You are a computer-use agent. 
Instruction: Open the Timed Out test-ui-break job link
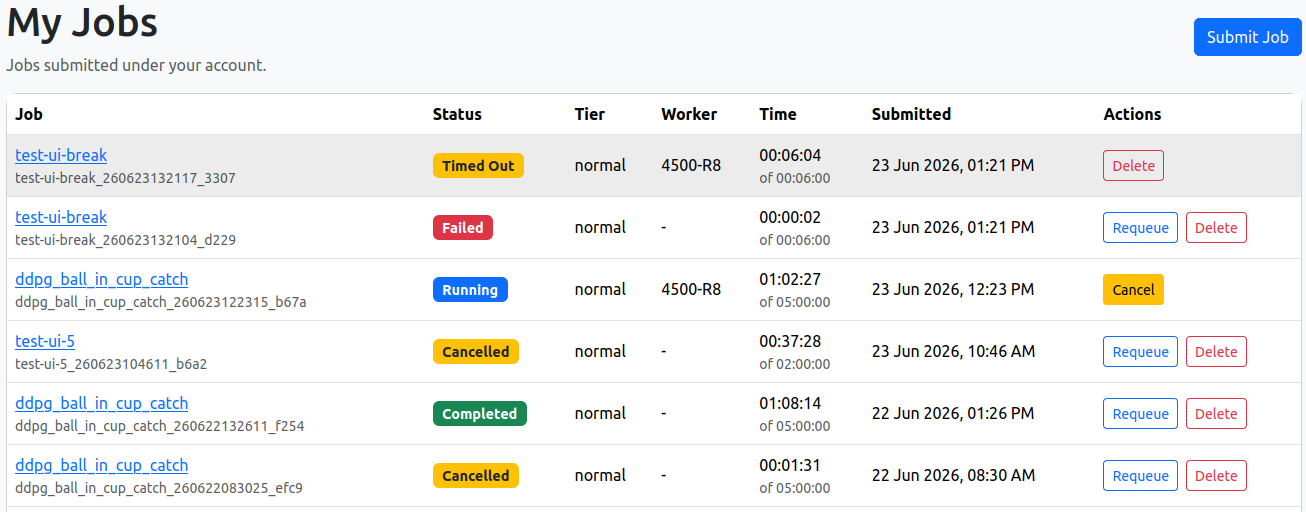coord(61,155)
